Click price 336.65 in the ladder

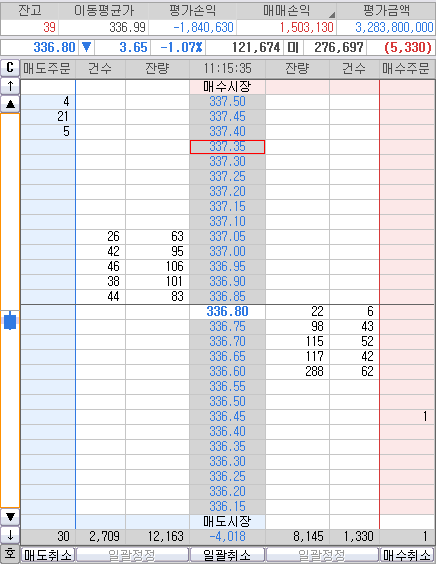point(227,356)
